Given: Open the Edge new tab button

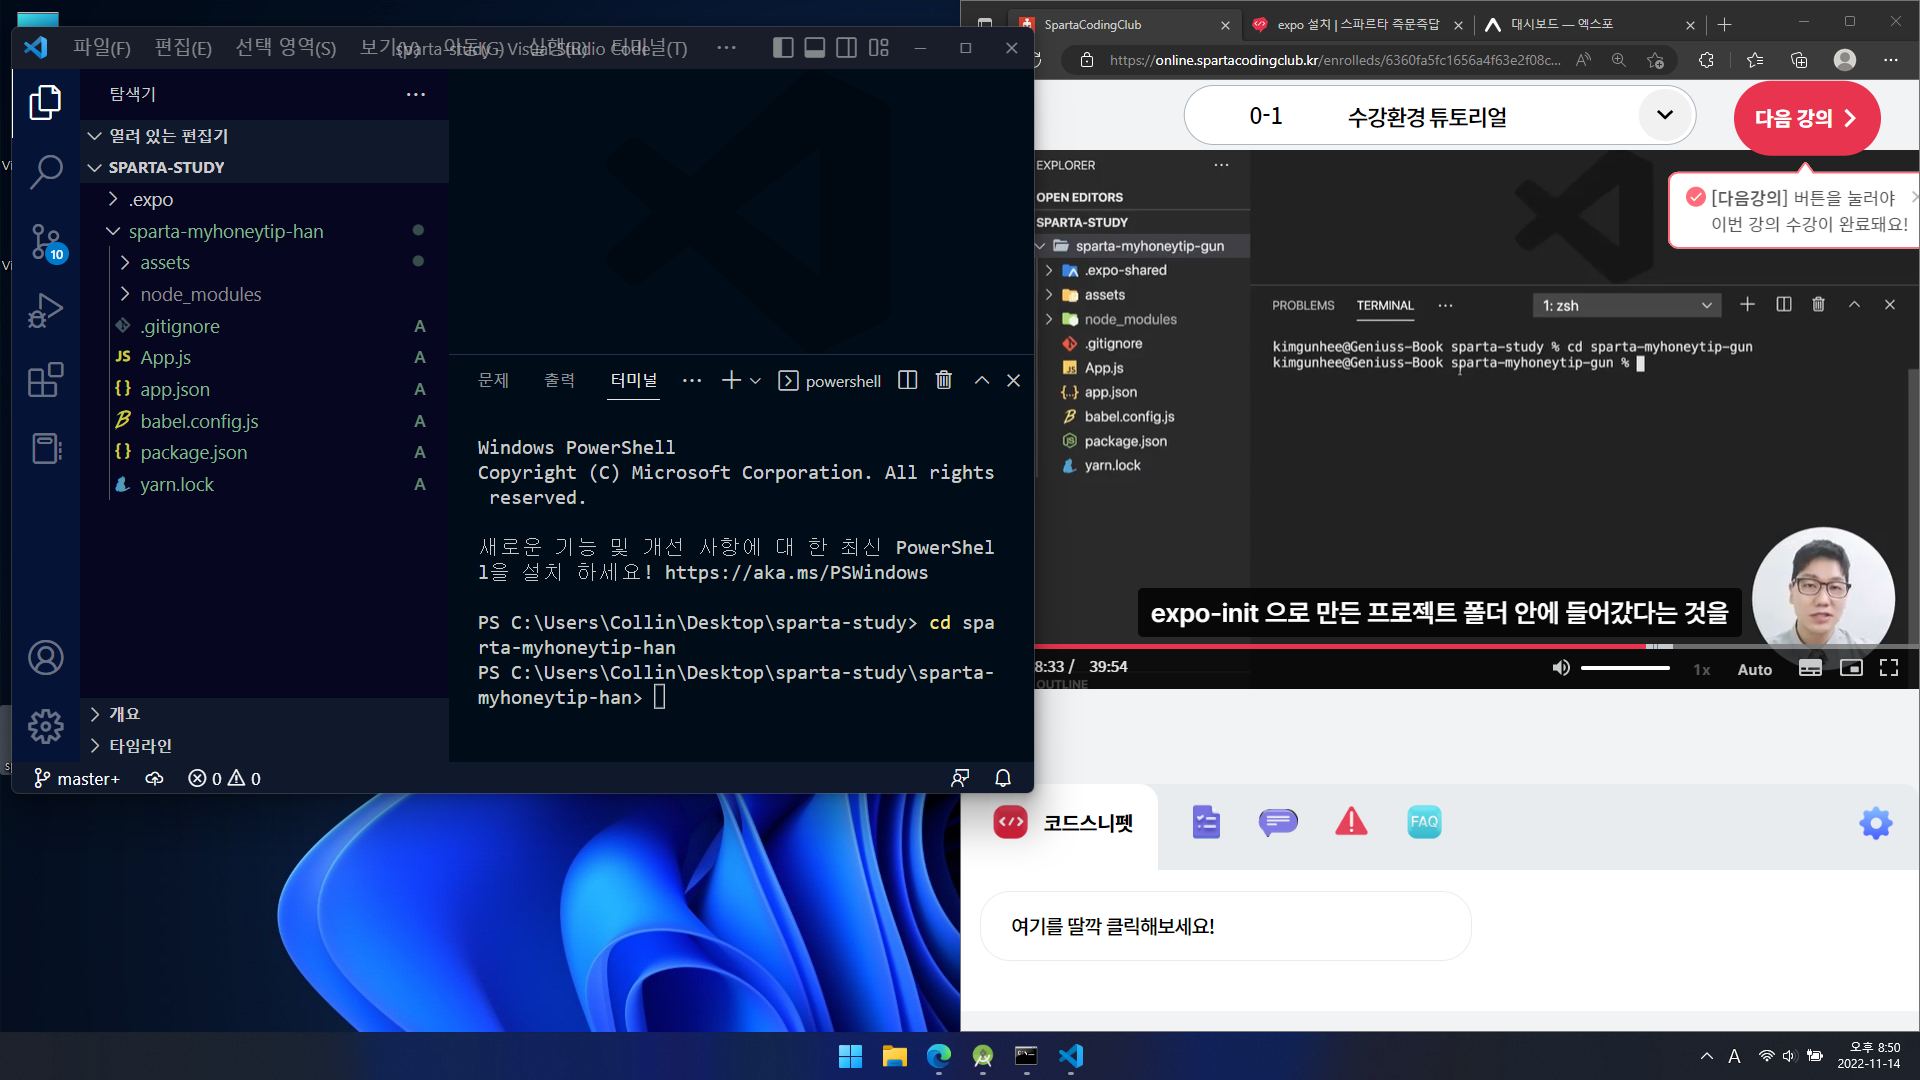Looking at the screenshot, I should [1724, 25].
